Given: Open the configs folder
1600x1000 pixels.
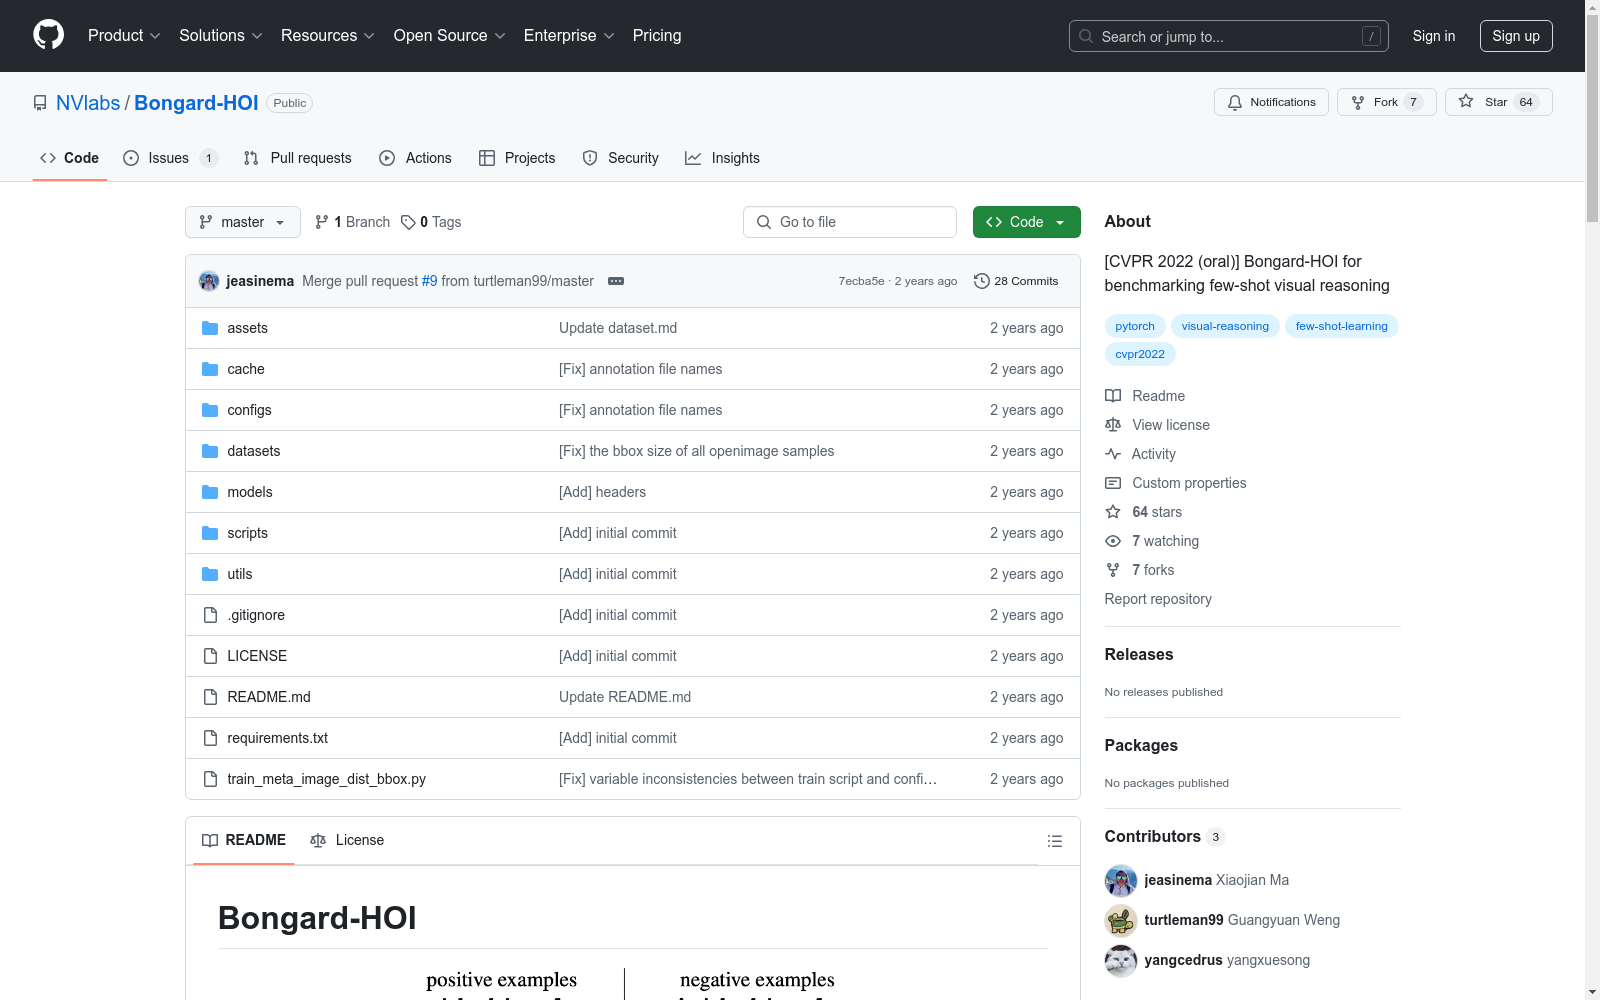Looking at the screenshot, I should [x=249, y=410].
